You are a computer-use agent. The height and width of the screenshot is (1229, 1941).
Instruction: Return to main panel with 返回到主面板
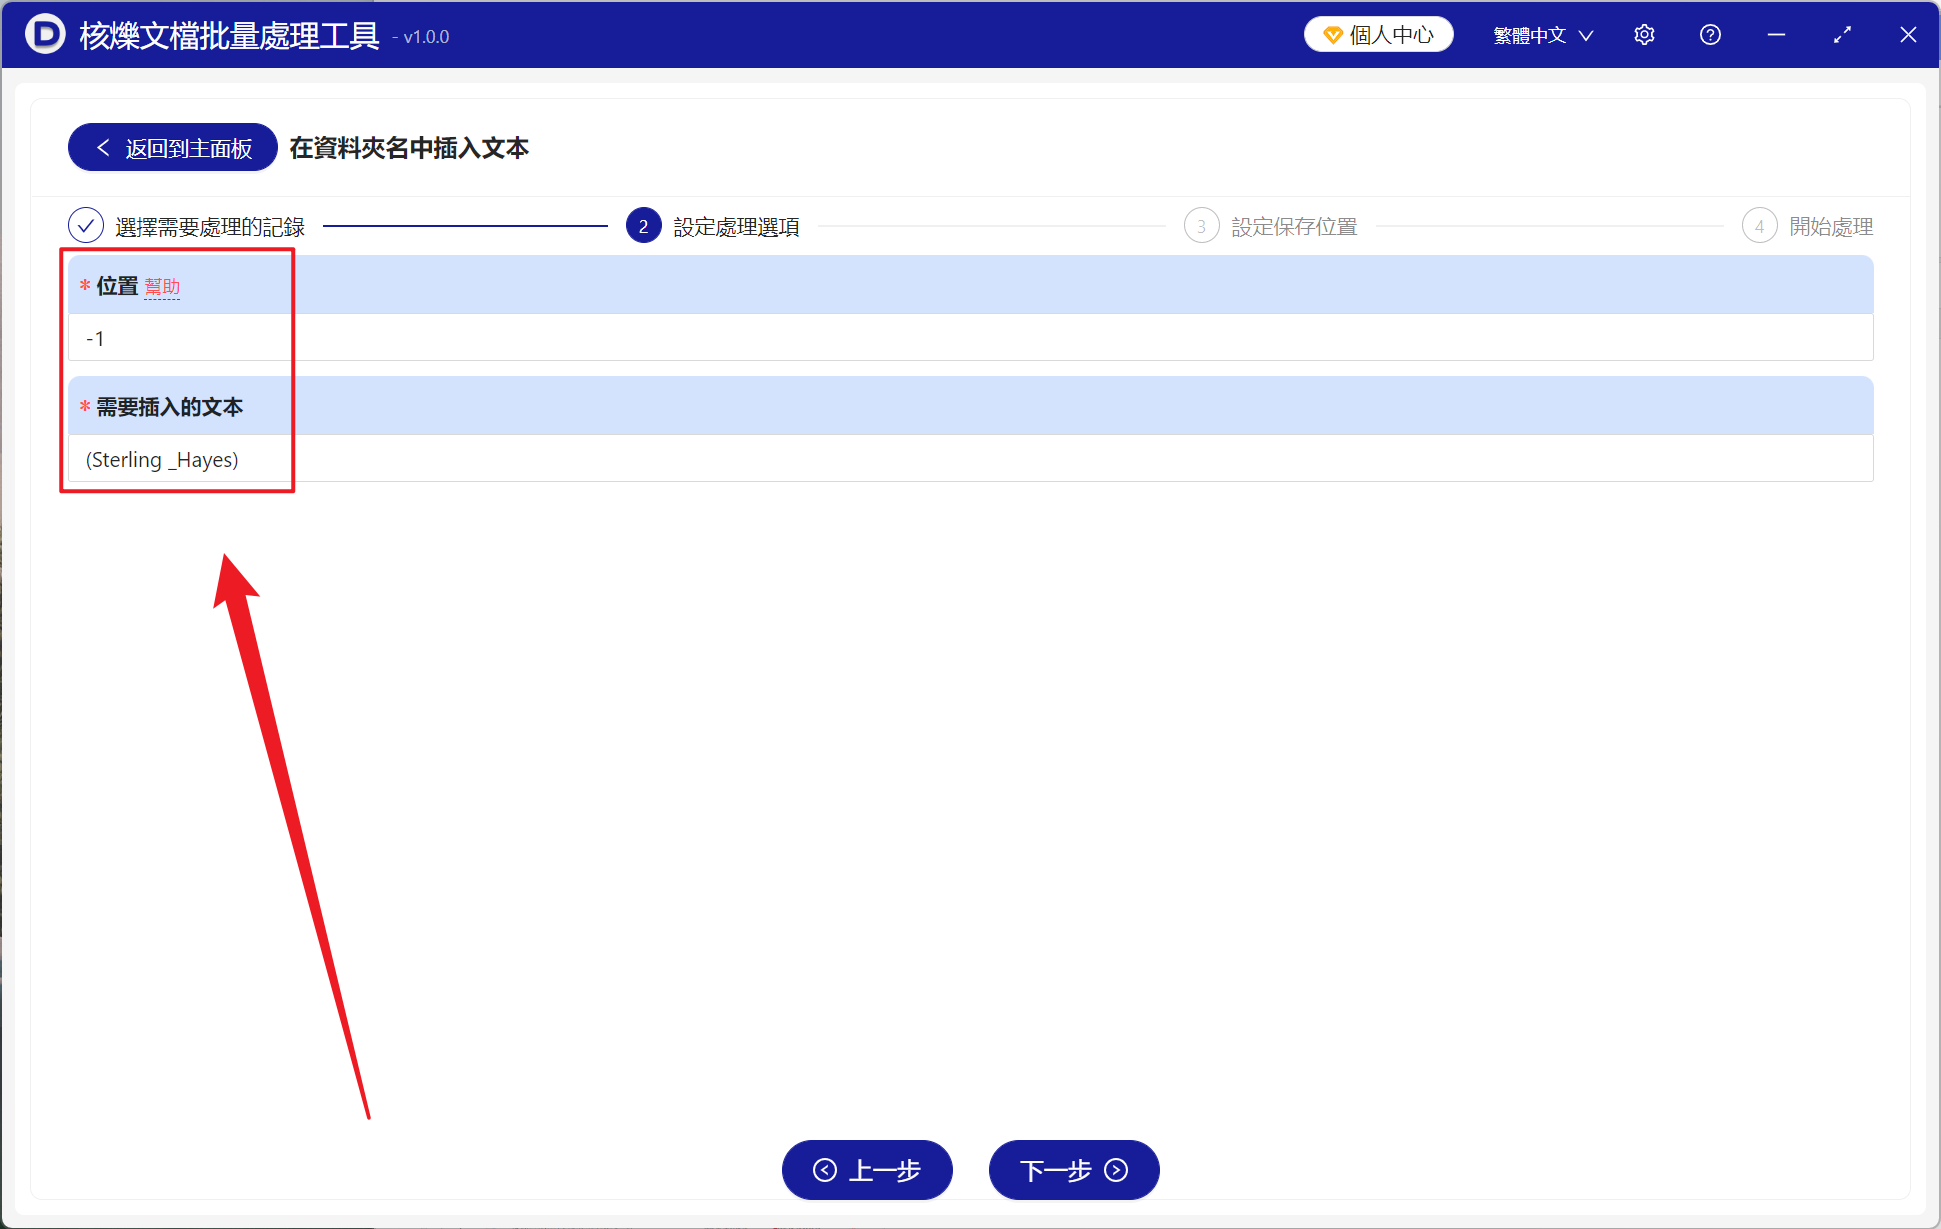(x=173, y=148)
